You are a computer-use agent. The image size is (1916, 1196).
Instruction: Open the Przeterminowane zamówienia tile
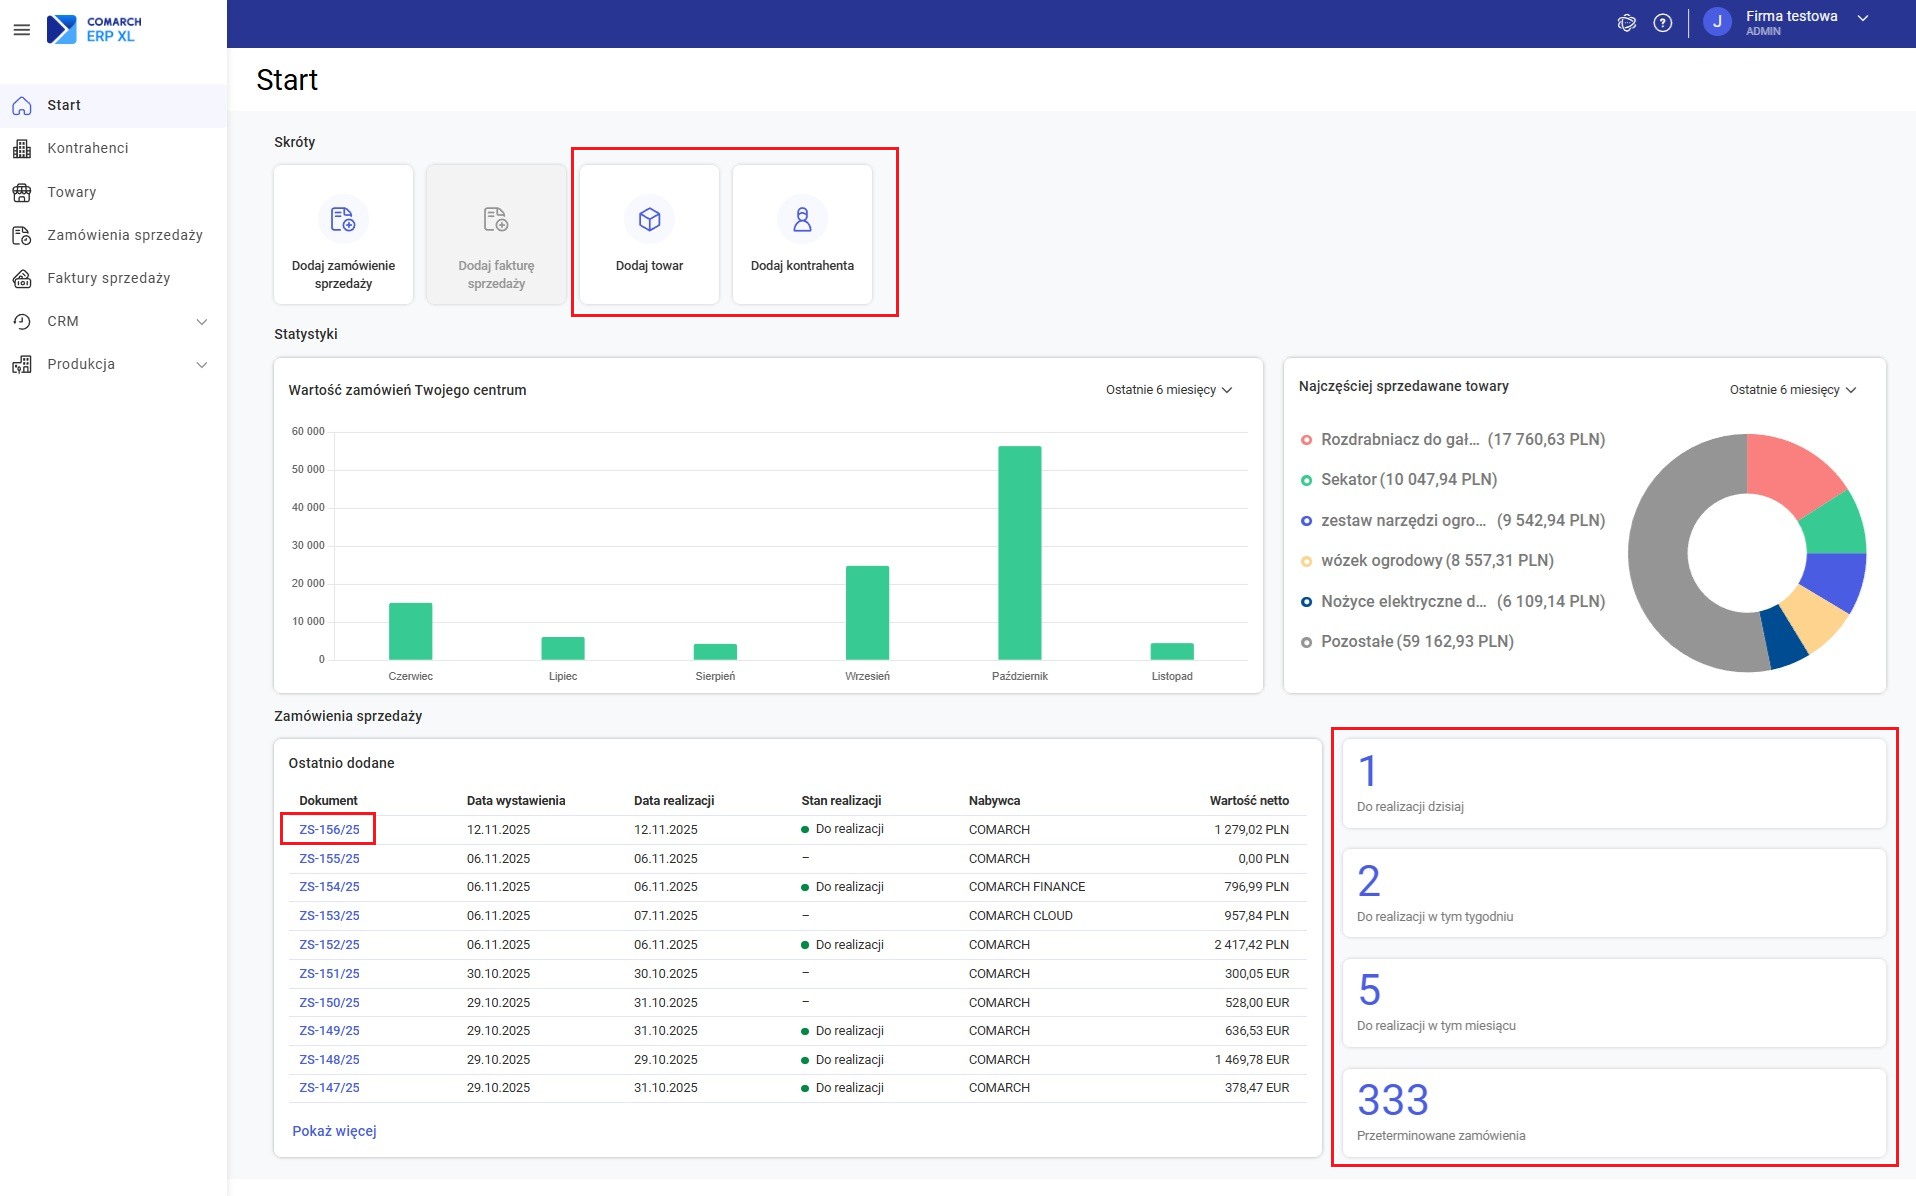pos(1612,1112)
